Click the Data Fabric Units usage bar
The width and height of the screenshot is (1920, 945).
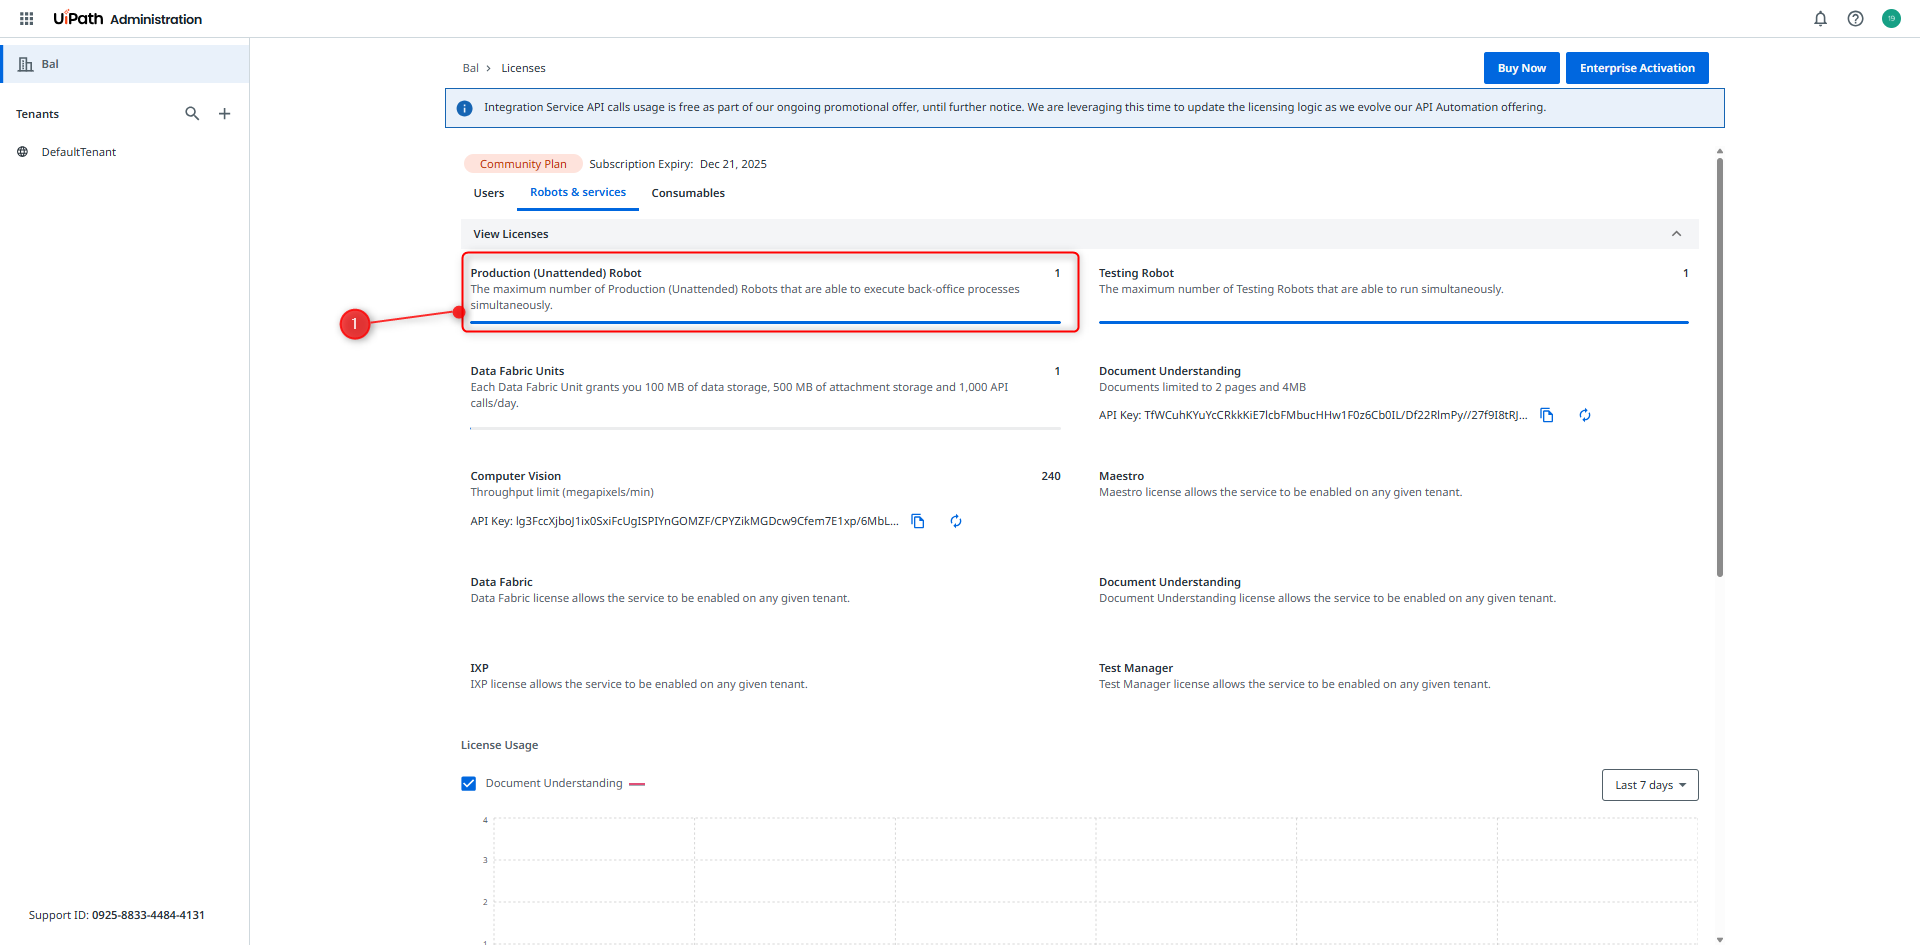click(765, 428)
